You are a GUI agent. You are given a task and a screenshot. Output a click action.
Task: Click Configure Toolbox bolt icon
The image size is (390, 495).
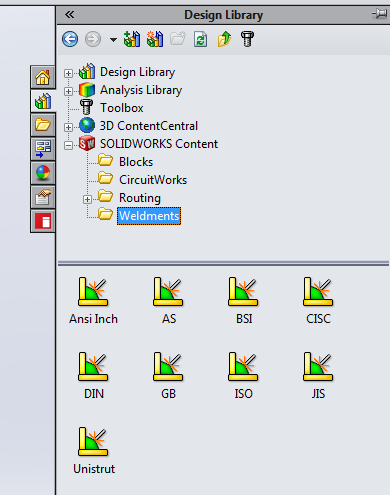[x=247, y=39]
